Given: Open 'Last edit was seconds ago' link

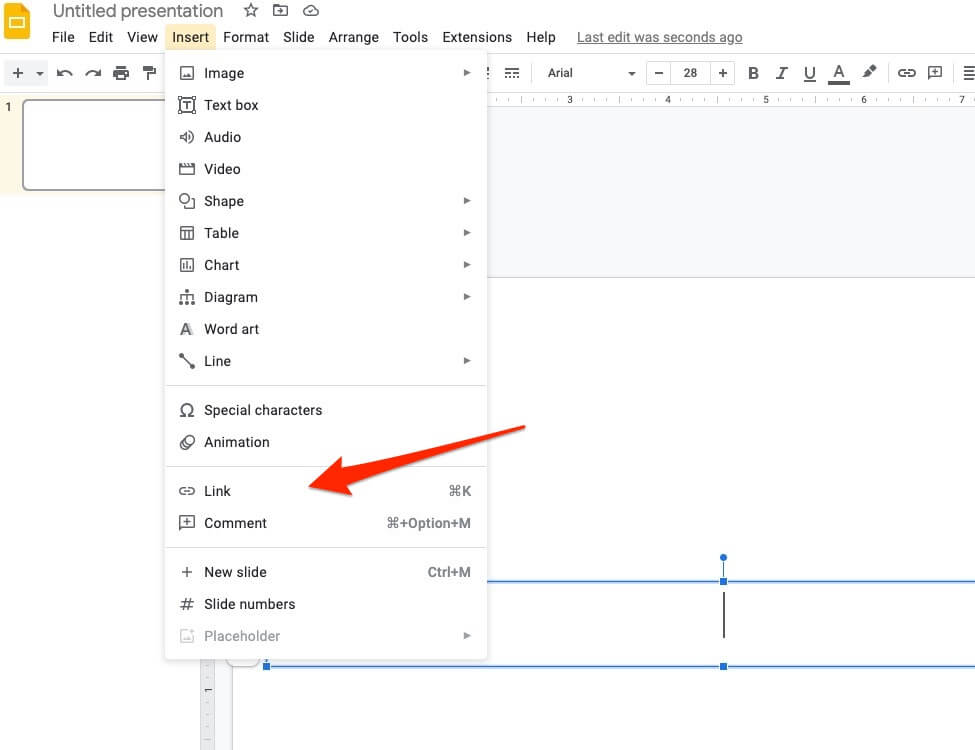Looking at the screenshot, I should [x=659, y=37].
